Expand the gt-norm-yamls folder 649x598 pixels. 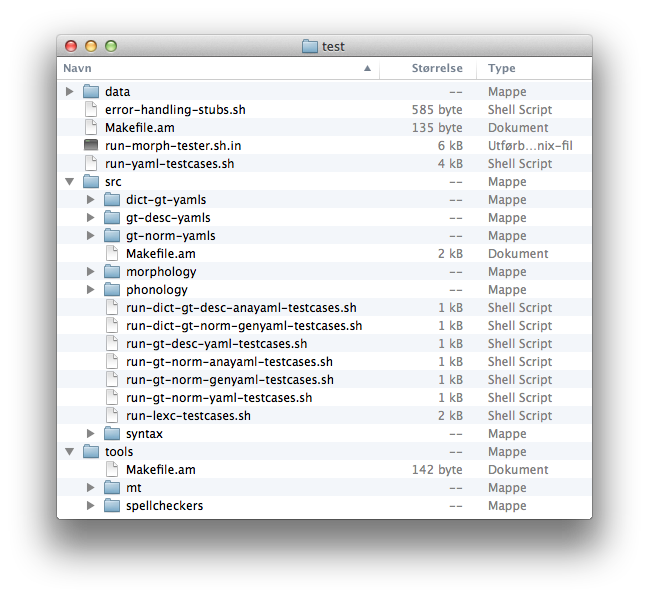click(91, 236)
